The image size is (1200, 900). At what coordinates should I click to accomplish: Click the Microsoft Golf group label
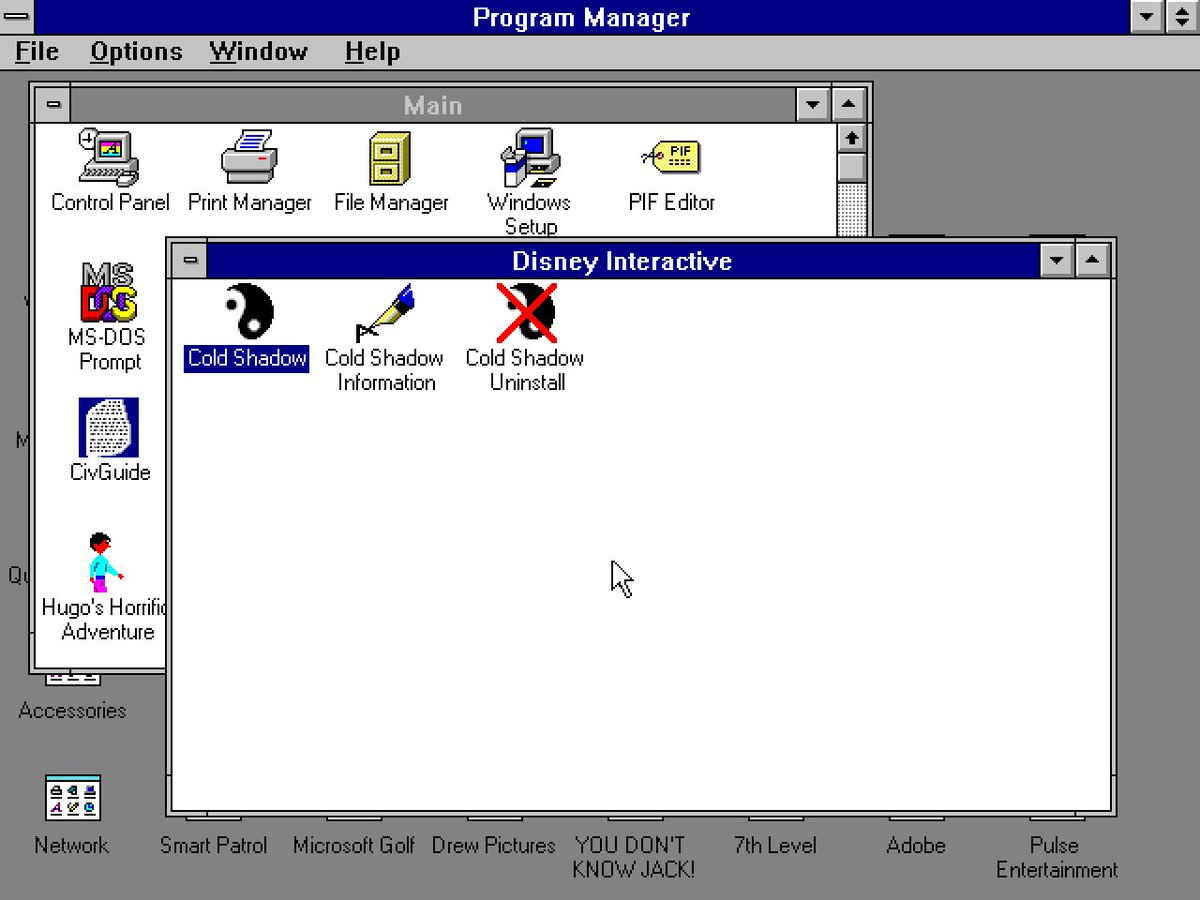353,846
